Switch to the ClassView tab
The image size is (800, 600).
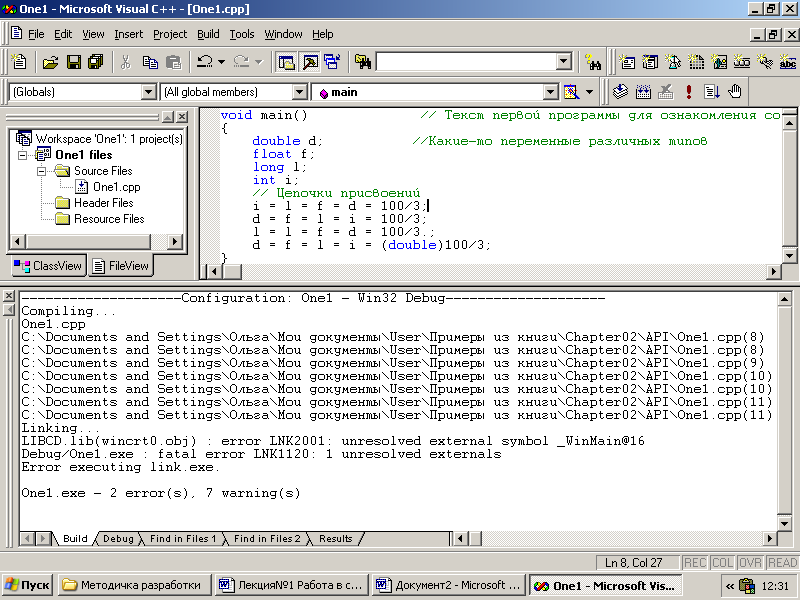pos(48,266)
